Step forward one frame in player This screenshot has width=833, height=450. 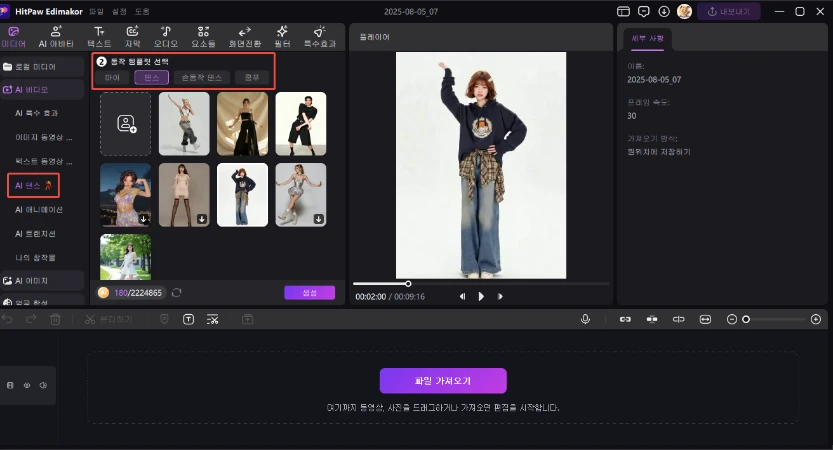pos(500,296)
